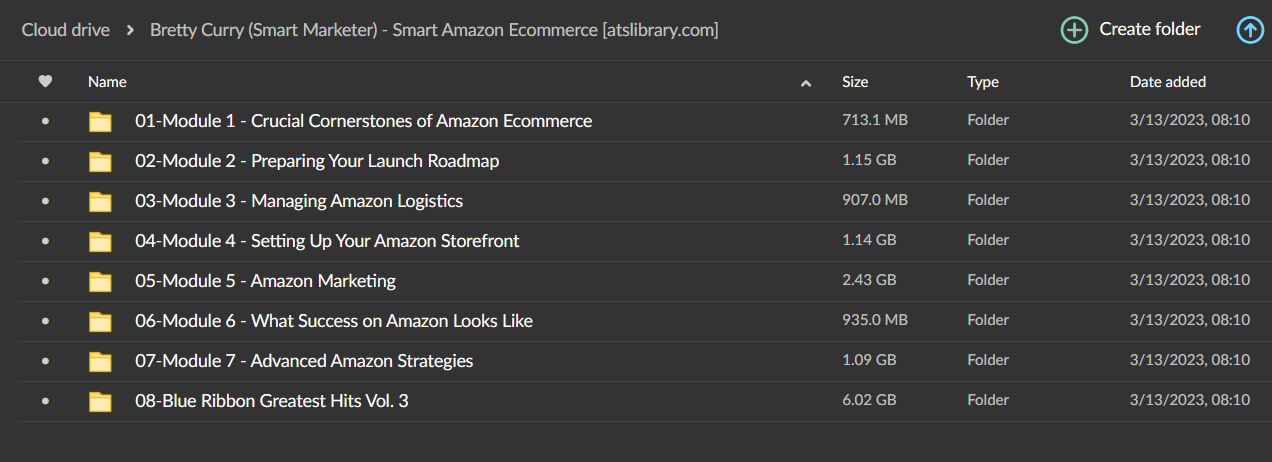
Task: Select the Bretty Curry Smart Amazon Ecommerce breadcrumb
Action: coord(434,30)
